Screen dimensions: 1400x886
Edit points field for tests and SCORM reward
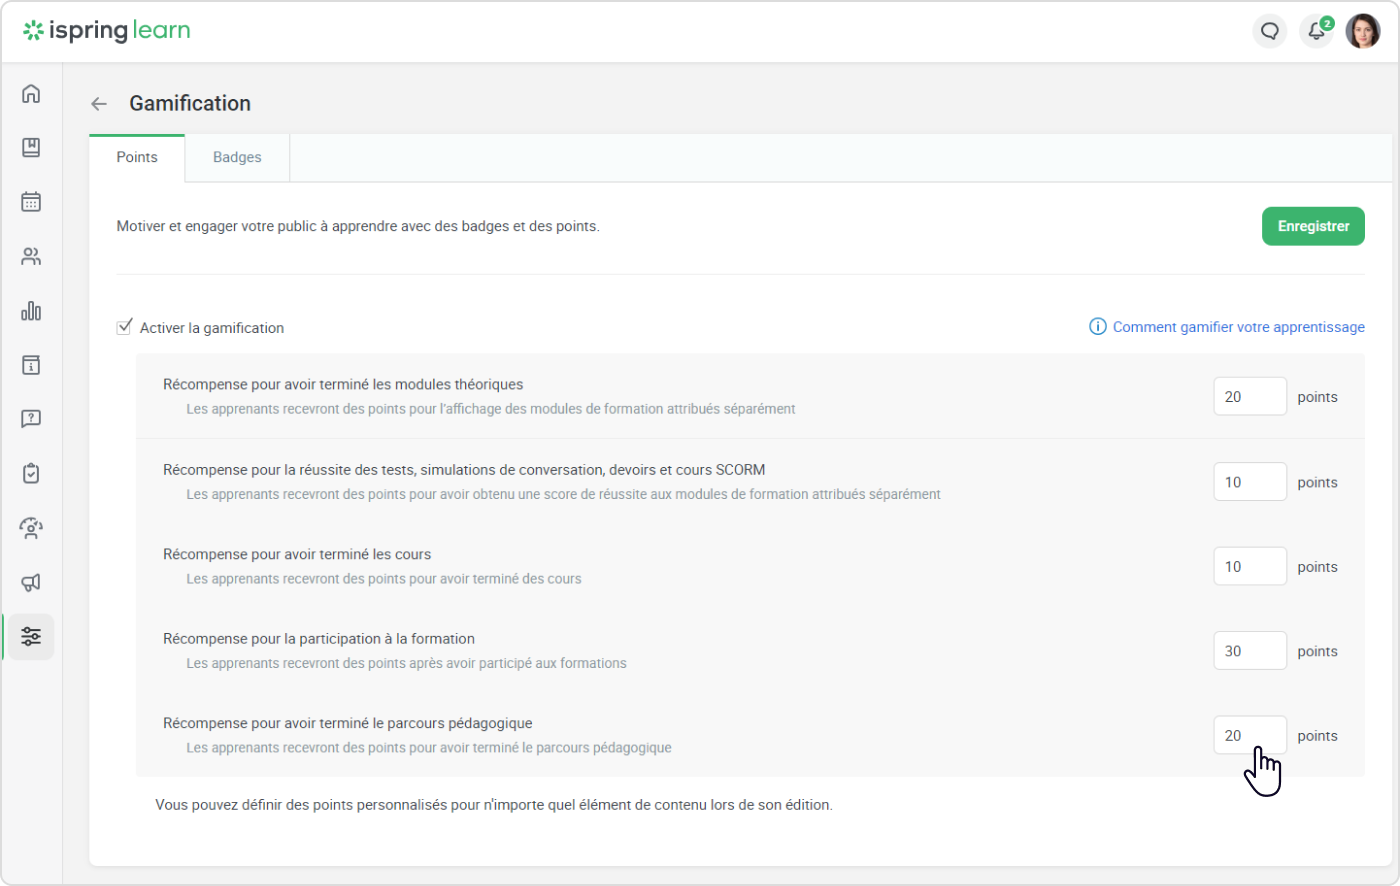tap(1250, 482)
